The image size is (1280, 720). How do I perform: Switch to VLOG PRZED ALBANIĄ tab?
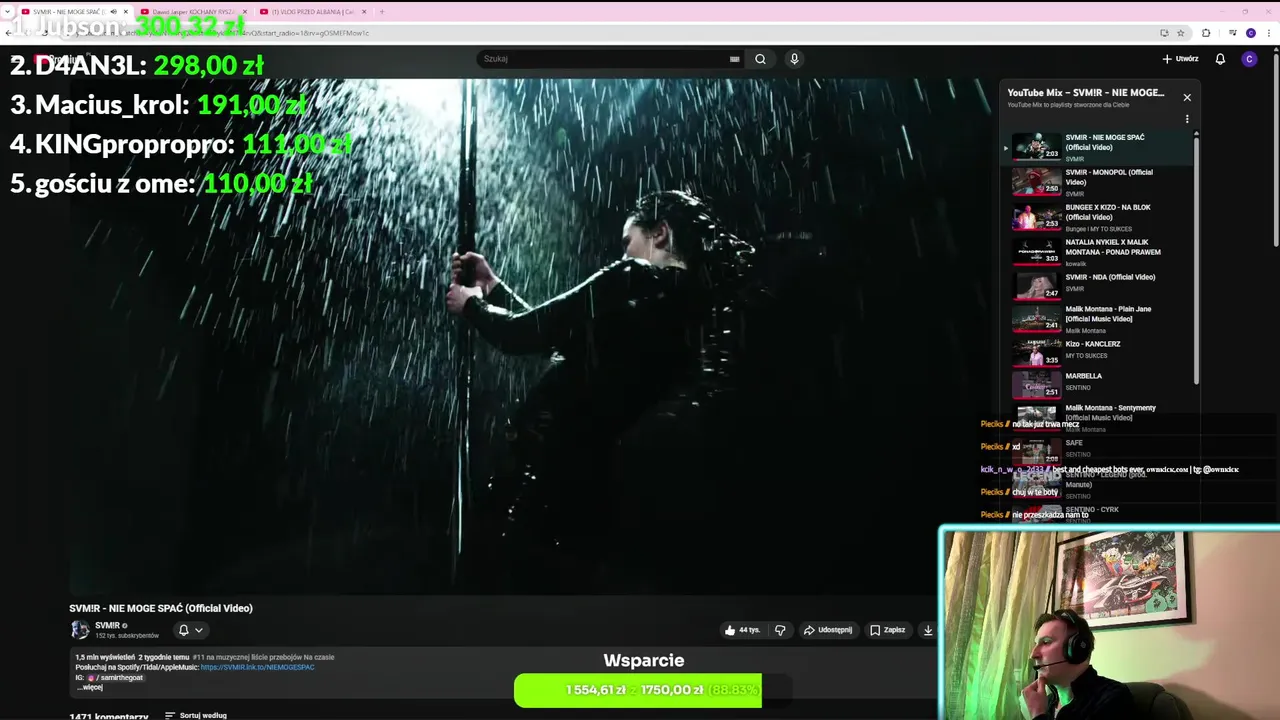point(312,12)
